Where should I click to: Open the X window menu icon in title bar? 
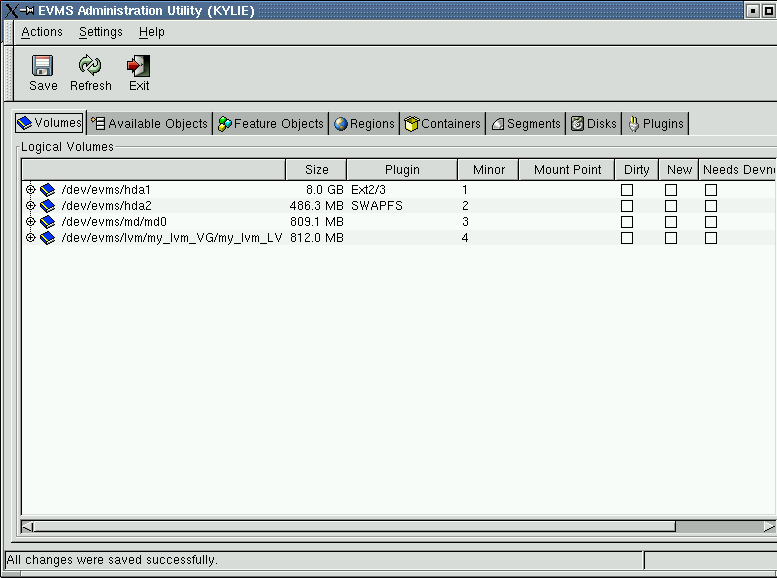pyautogui.click(x=11, y=10)
